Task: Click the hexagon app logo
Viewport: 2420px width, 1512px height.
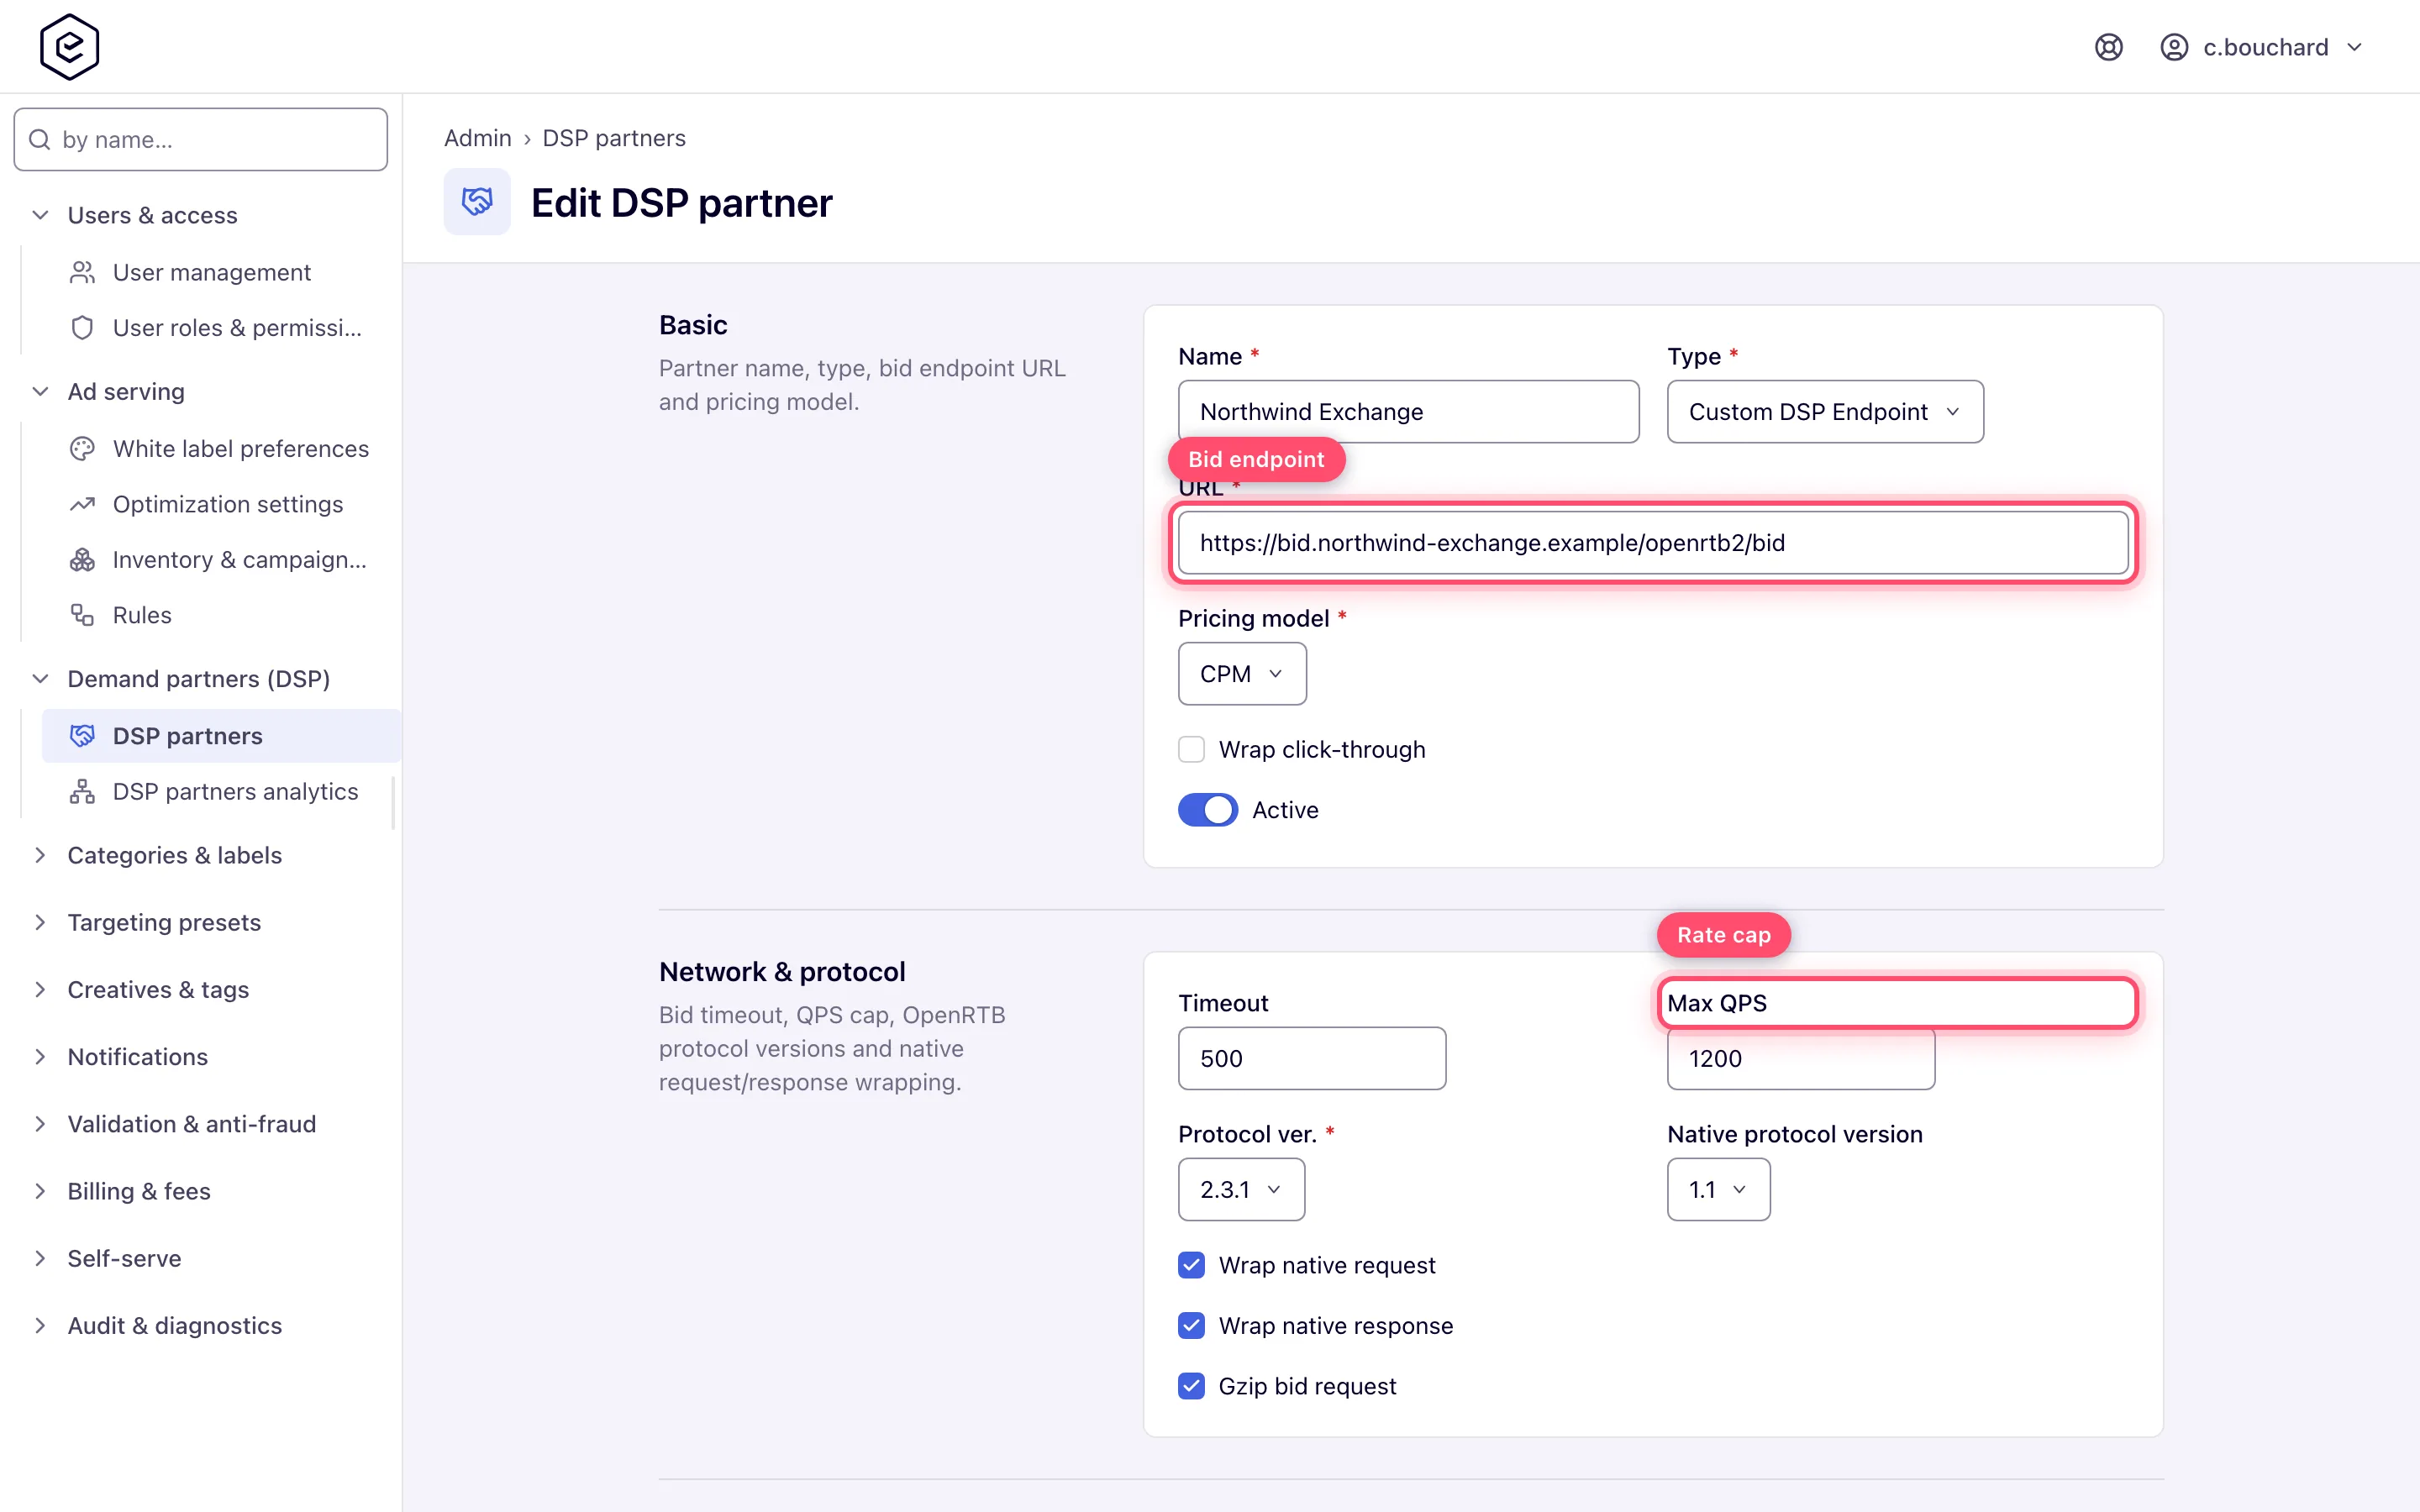Action: [x=69, y=47]
